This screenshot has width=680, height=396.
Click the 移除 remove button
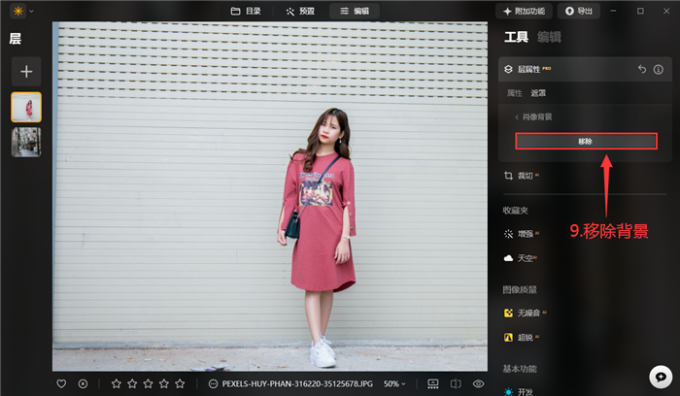click(586, 141)
